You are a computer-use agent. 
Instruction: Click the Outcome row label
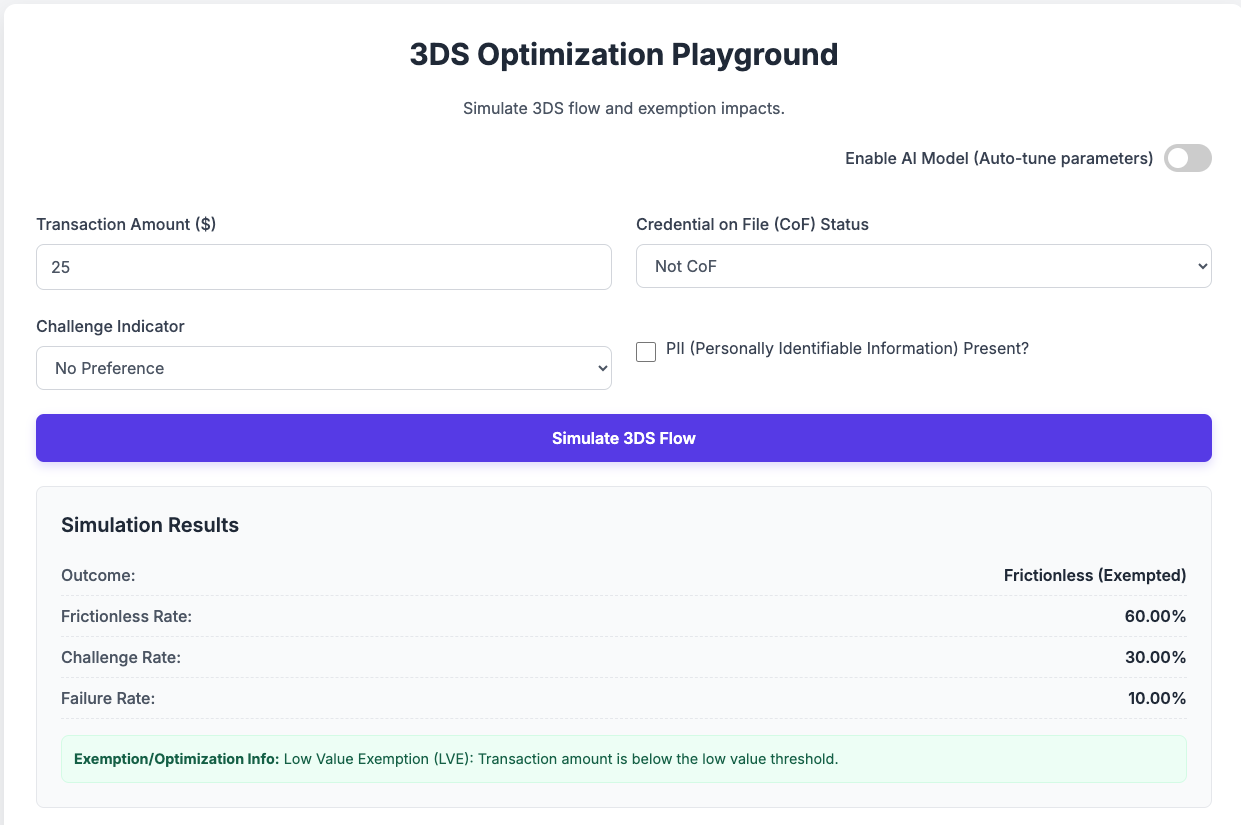tap(98, 575)
